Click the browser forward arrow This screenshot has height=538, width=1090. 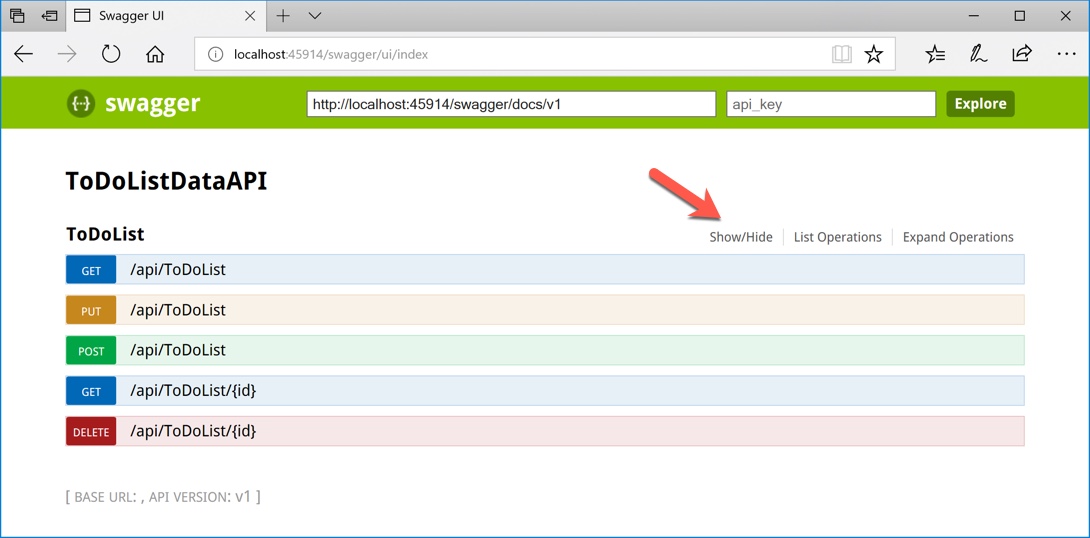[67, 54]
